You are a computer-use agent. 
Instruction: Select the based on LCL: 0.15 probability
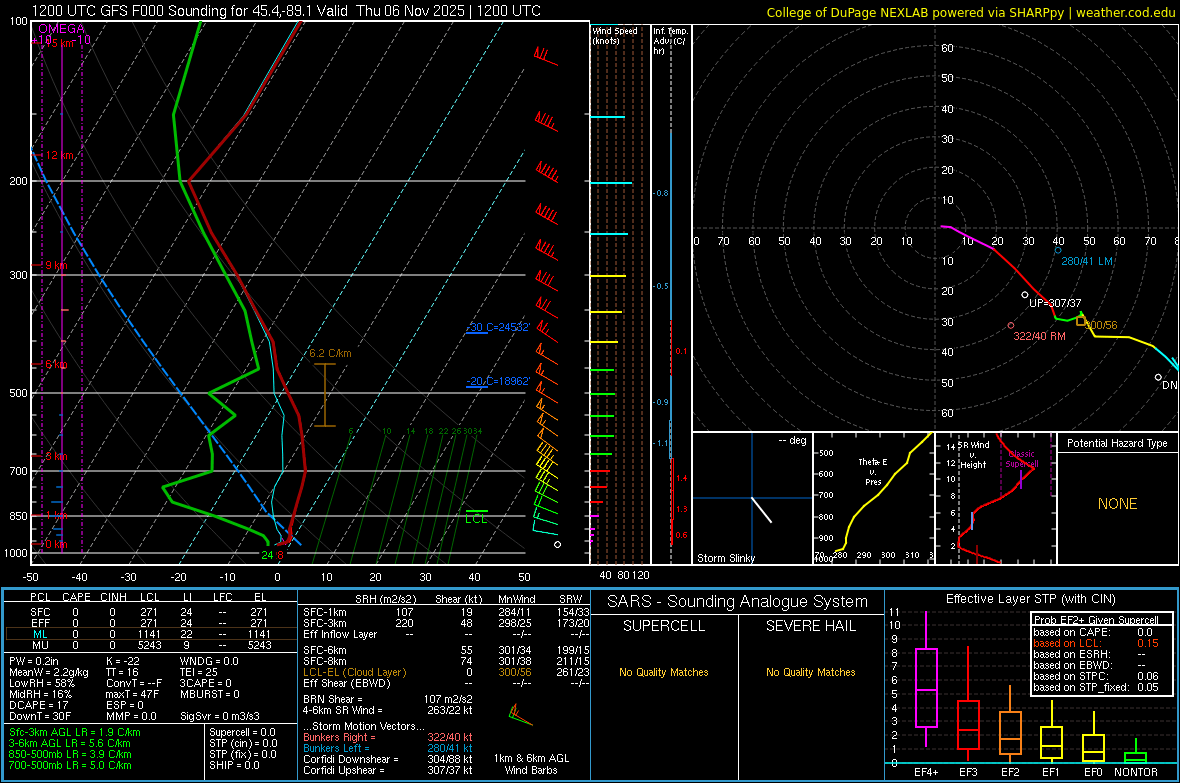(1096, 643)
